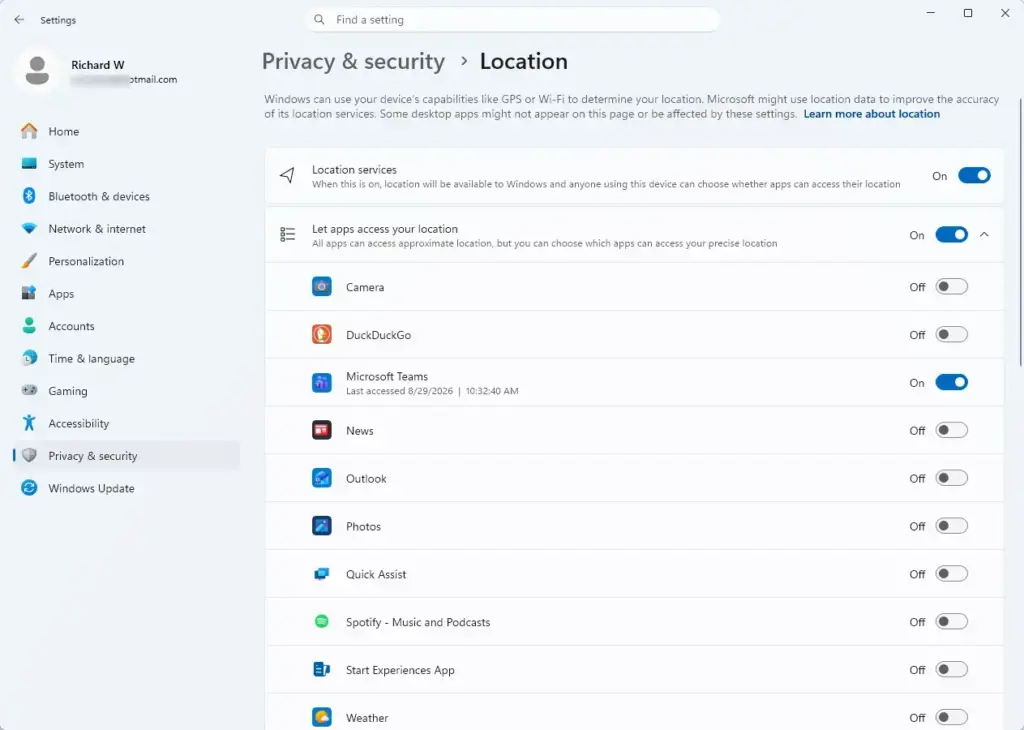Click the Gaming controller icon

(x=29, y=390)
